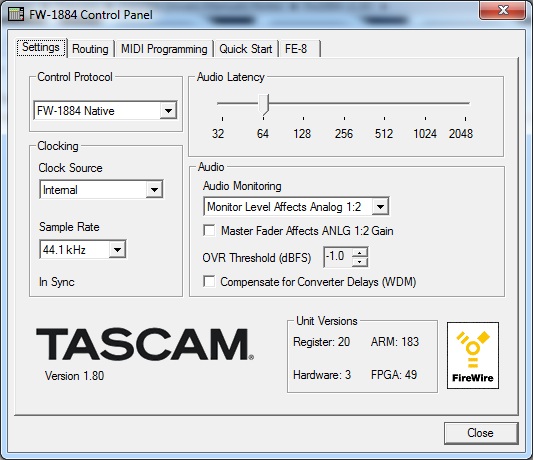Go to the Quick Start tab
The width and height of the screenshot is (534, 460).
click(246, 49)
